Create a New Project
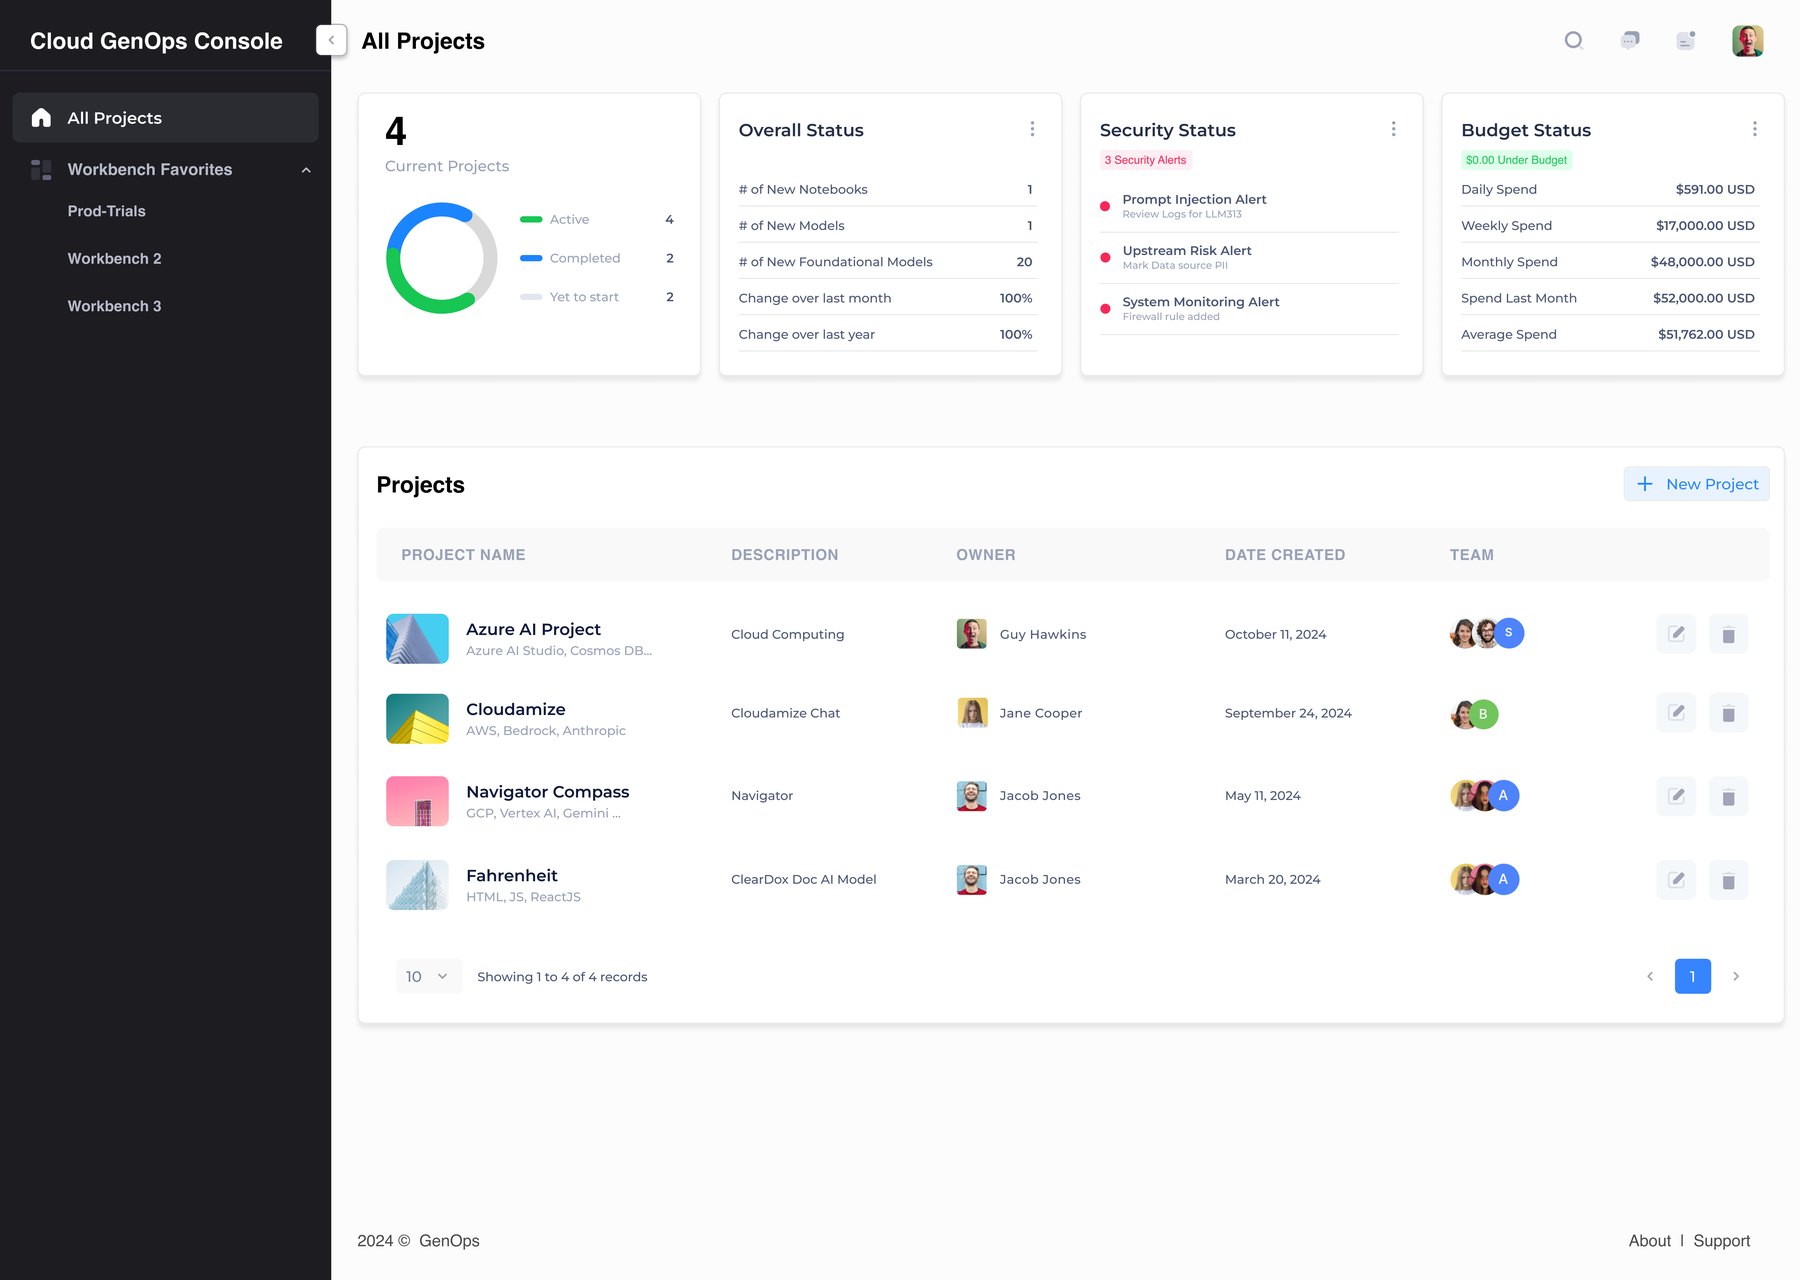This screenshot has width=1800, height=1280. tap(1696, 484)
